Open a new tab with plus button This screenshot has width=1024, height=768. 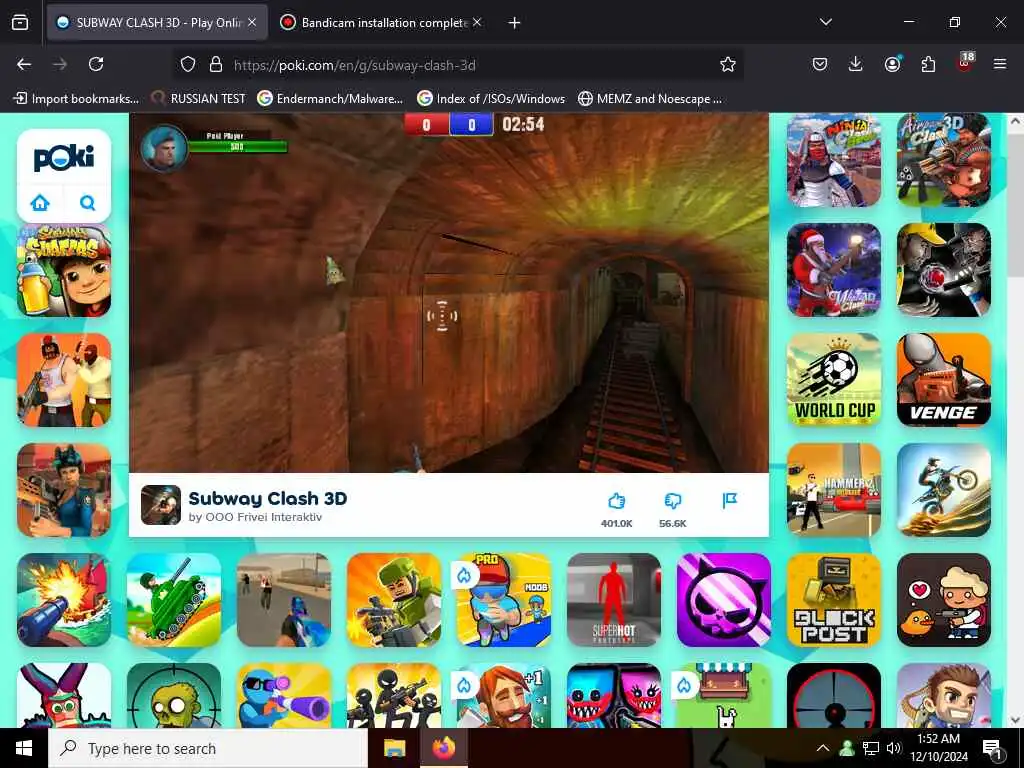tap(515, 23)
